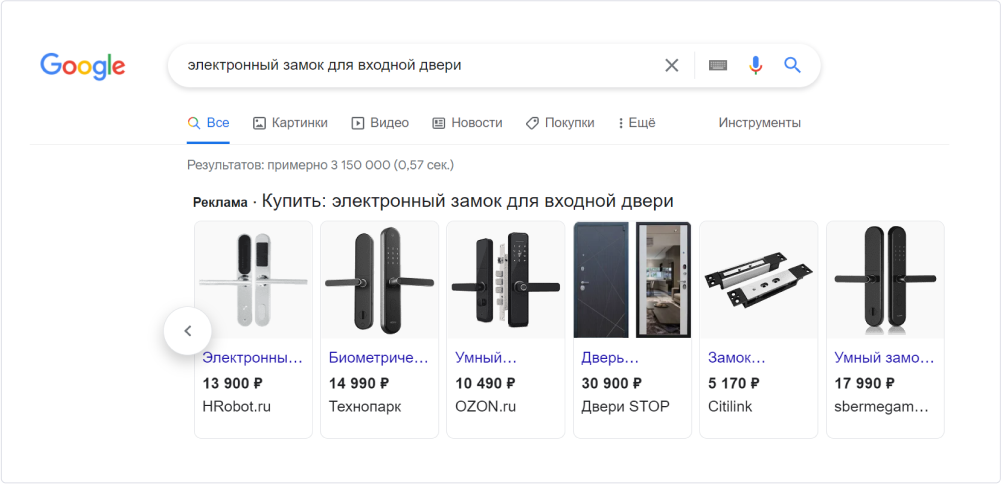
Task: Start voice search with microphone icon
Action: point(755,65)
